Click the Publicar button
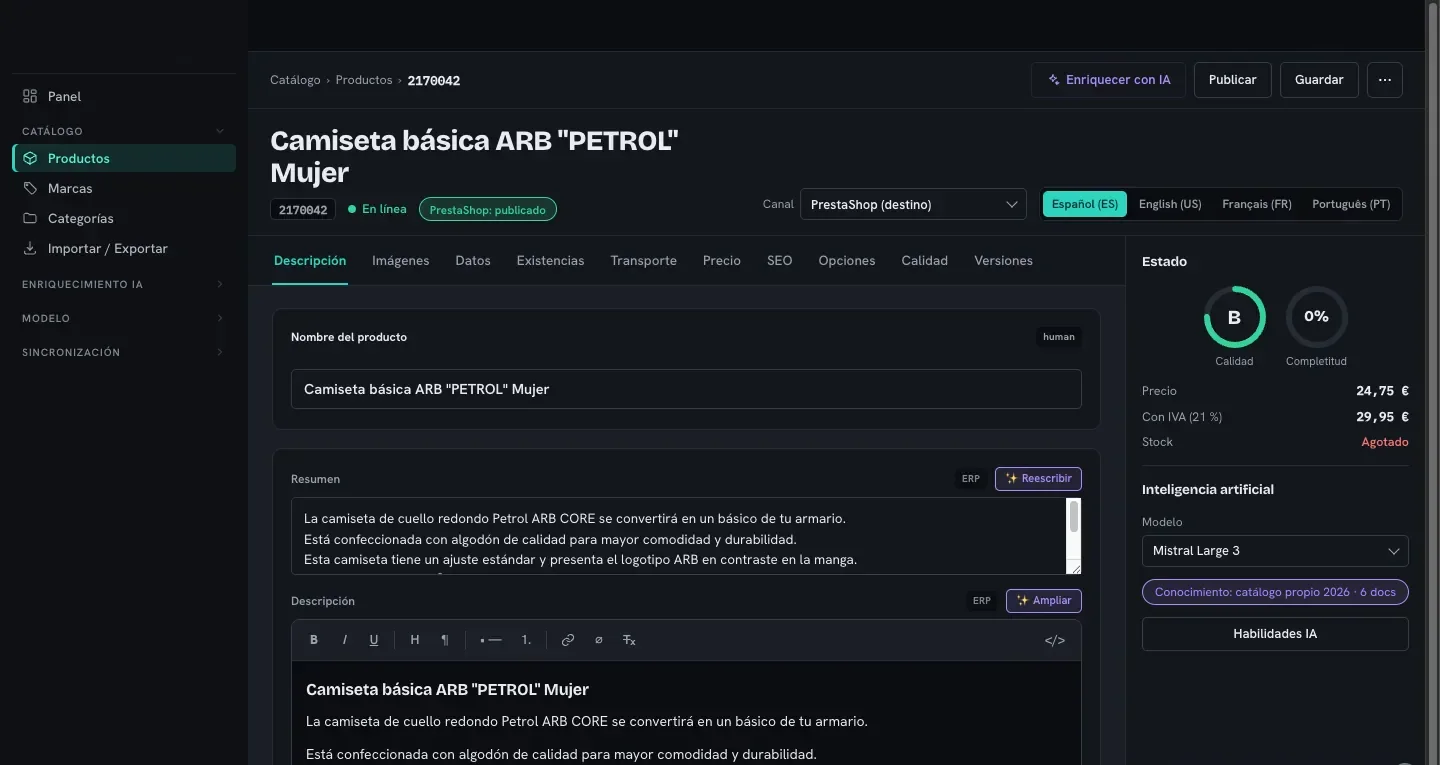 1232,80
